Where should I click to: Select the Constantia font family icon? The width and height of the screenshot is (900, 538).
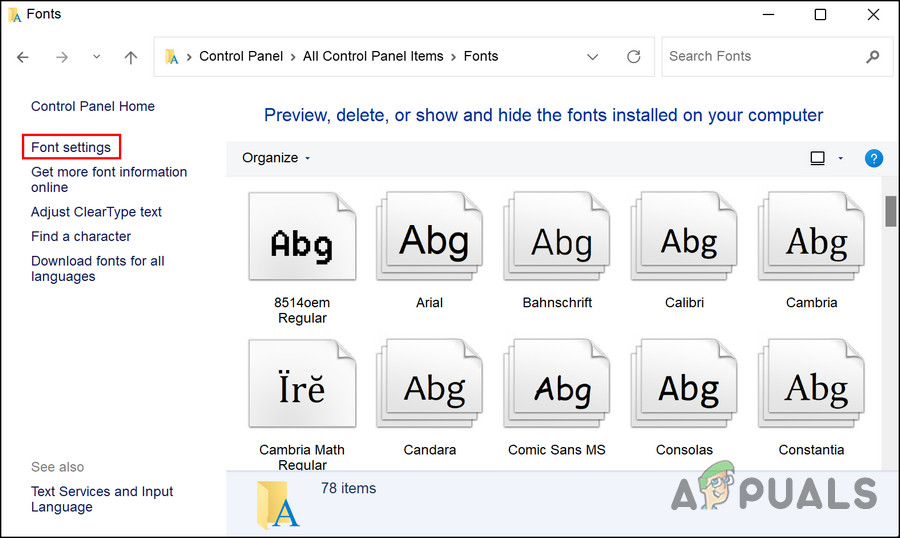pos(812,384)
